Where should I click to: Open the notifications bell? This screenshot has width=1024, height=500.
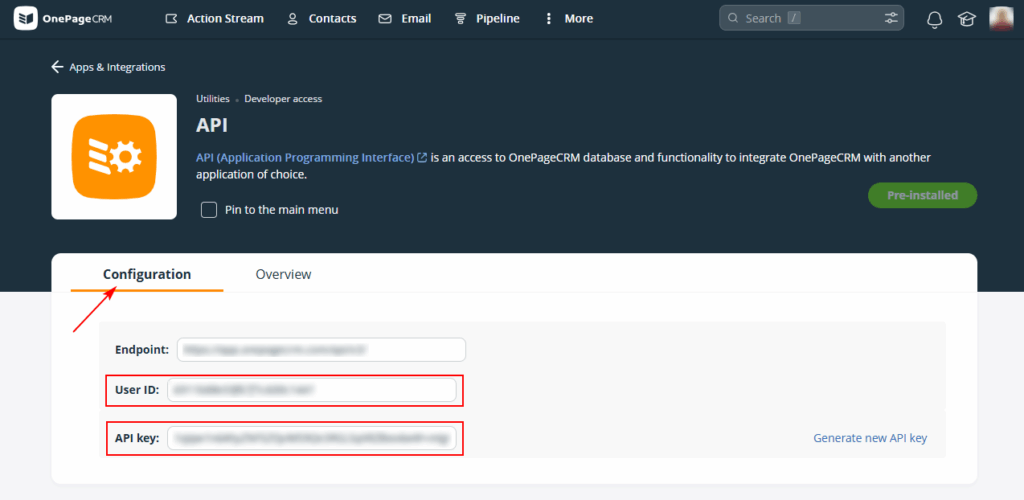tap(935, 19)
